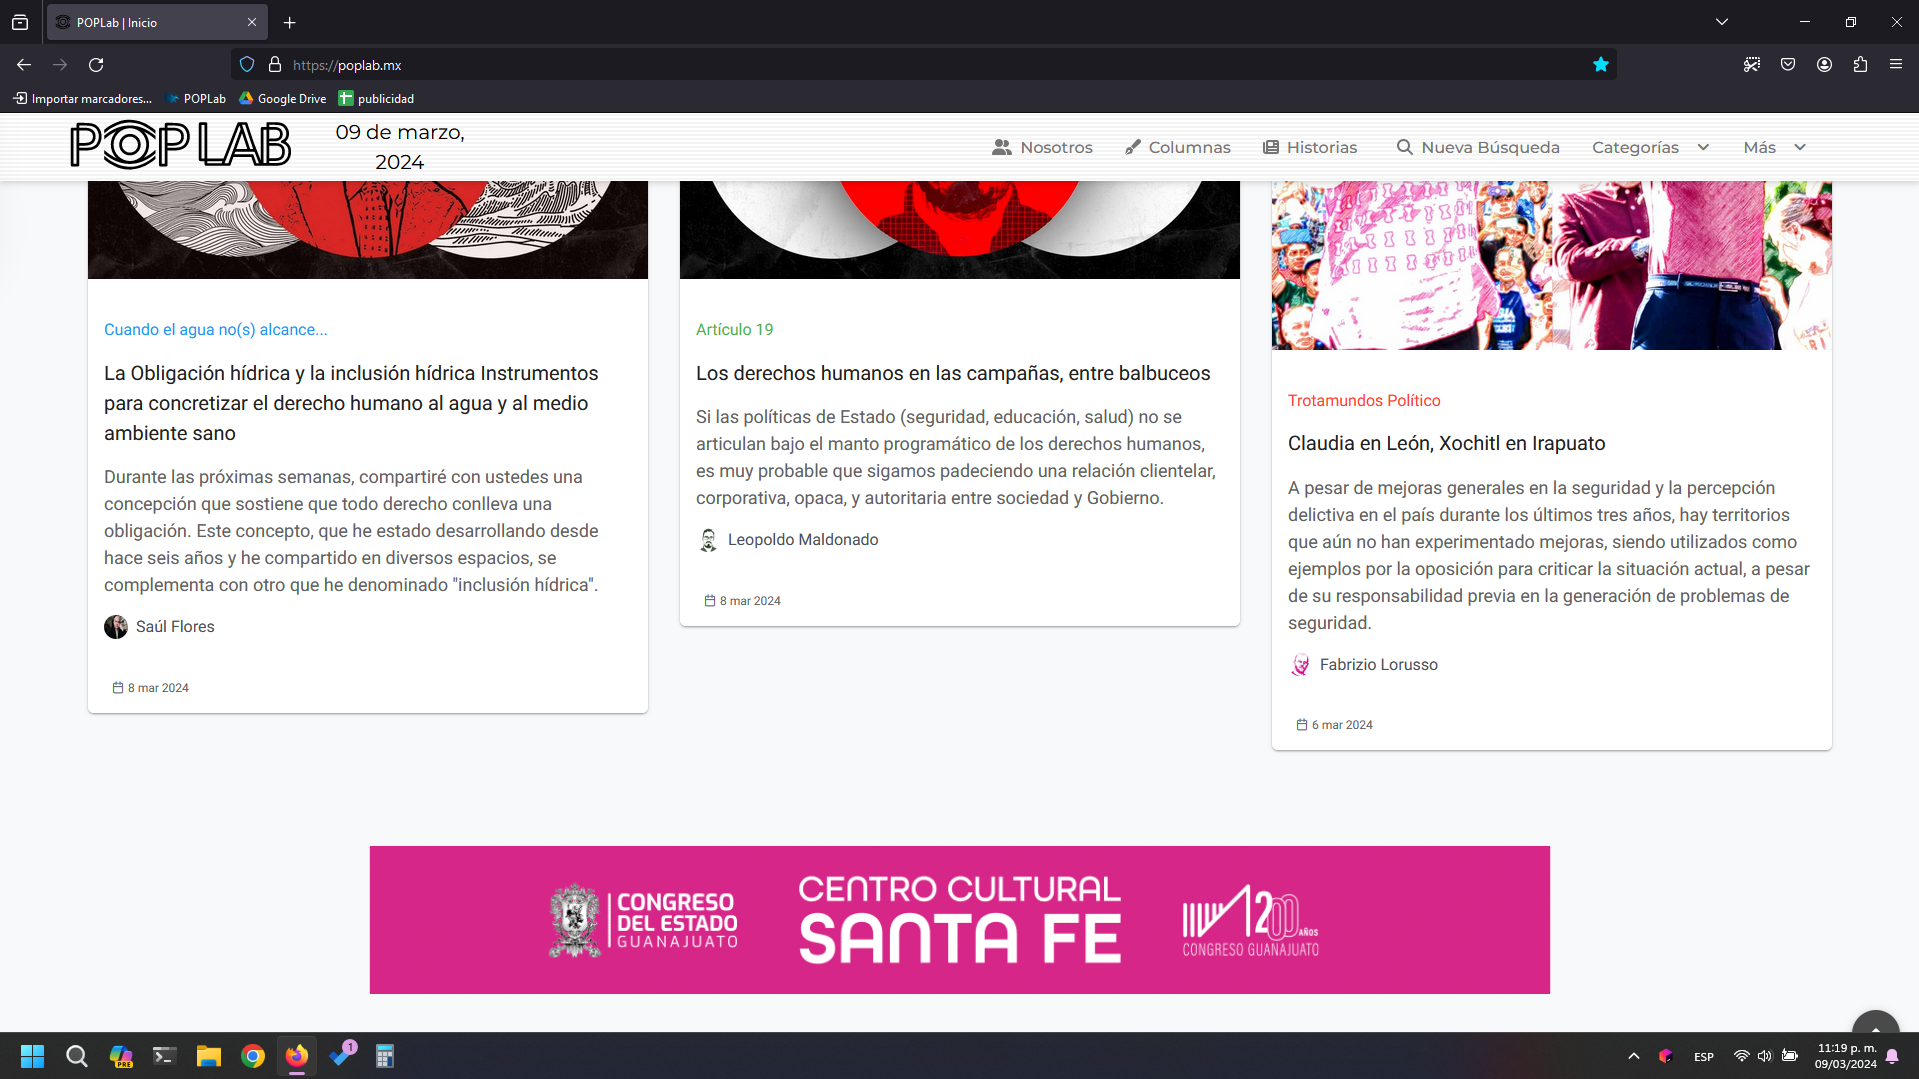Click the bookmark star icon in address bar
Image resolution: width=1919 pixels, height=1079 pixels.
click(1600, 65)
